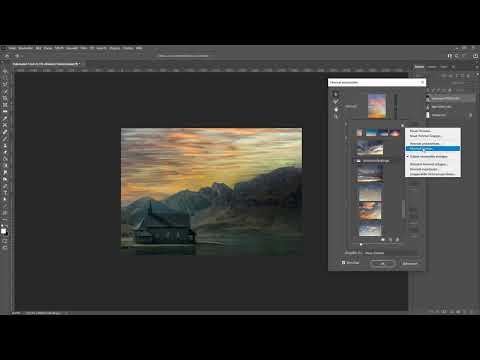Image resolution: width=480 pixels, height=360 pixels.
Task: Click the sky picker vertical scrollbar
Action: (x=403, y=208)
